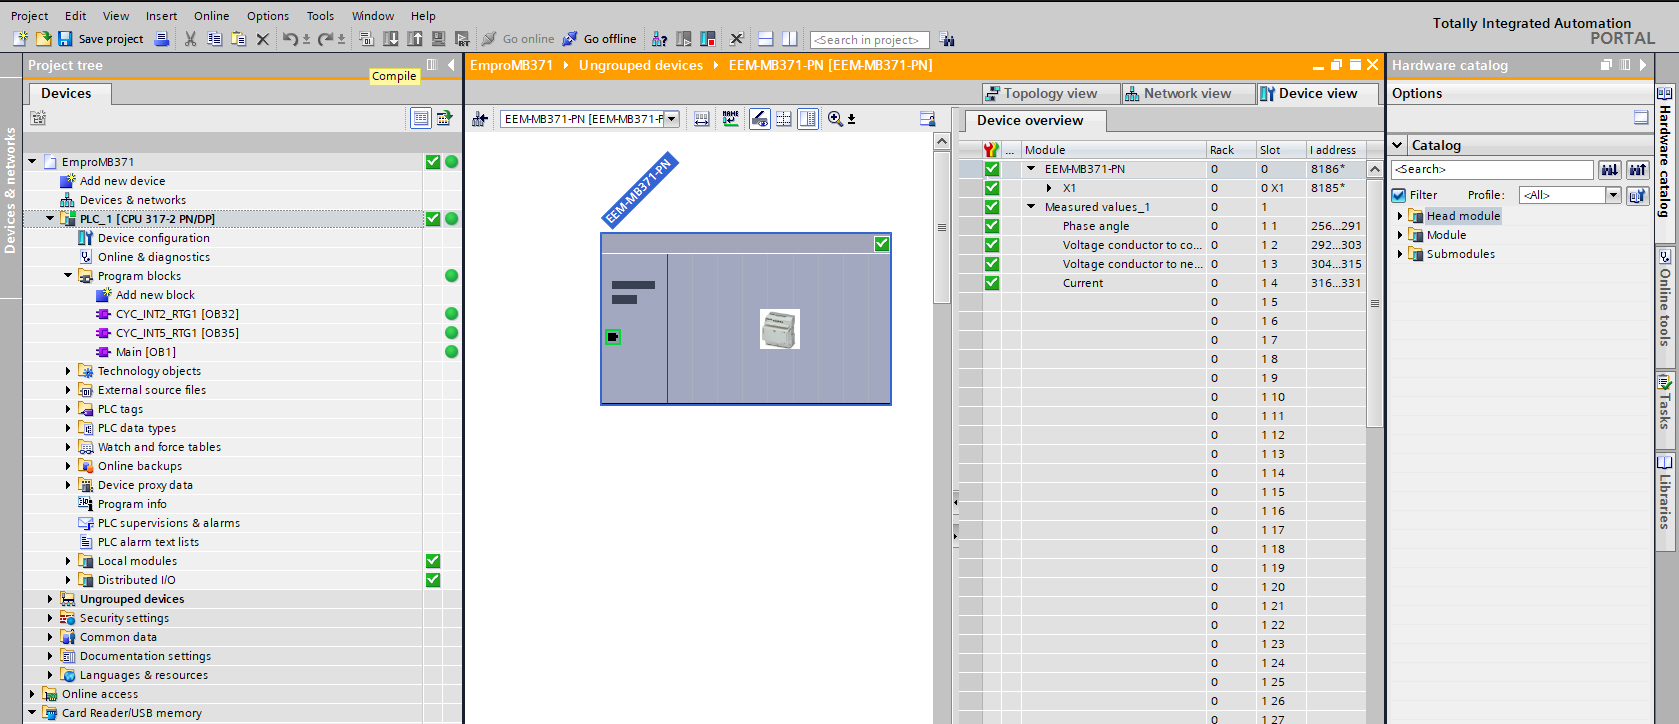This screenshot has width=1679, height=724.
Task: Collapse the Project tree panel arrow
Action: coord(451,65)
